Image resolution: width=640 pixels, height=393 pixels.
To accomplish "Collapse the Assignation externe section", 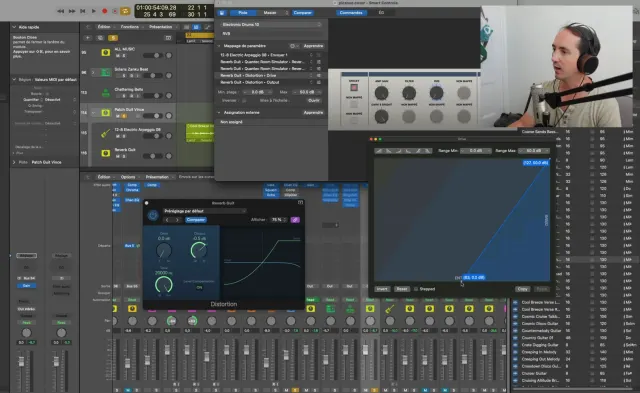I will point(219,112).
